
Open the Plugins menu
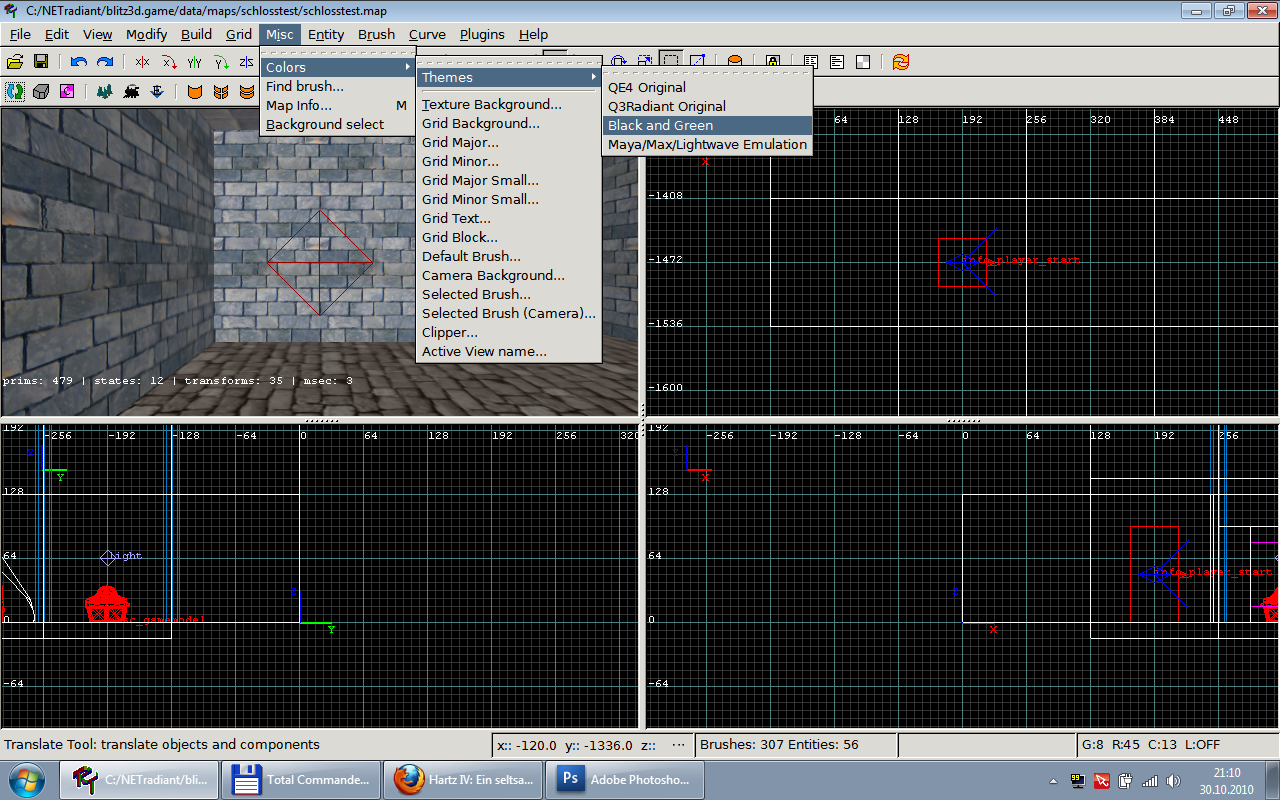point(482,34)
